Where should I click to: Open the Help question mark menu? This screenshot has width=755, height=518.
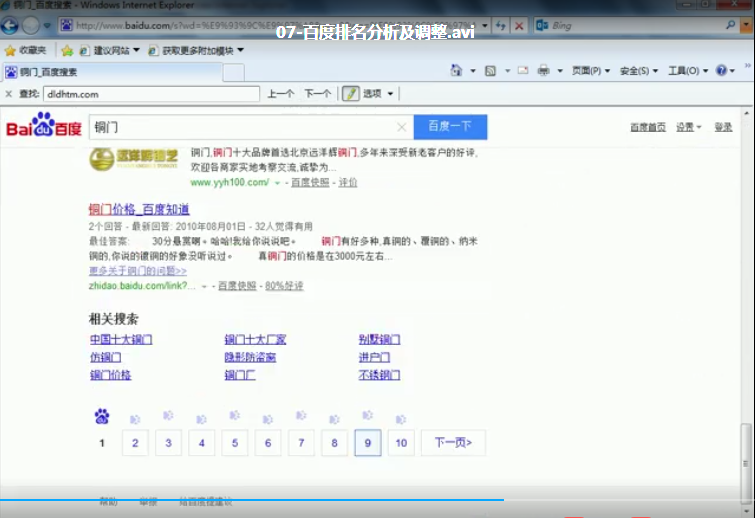[x=725, y=71]
